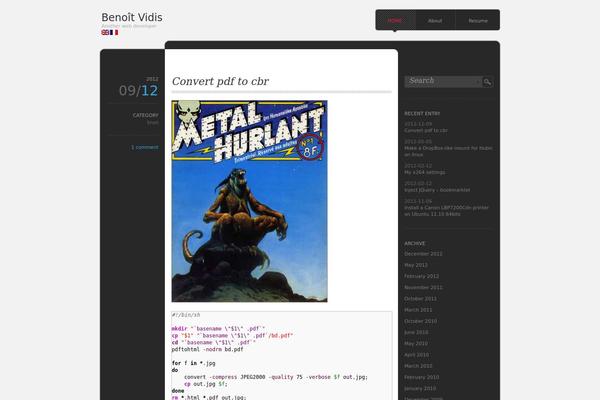Open the April 2010 archive

click(416, 355)
